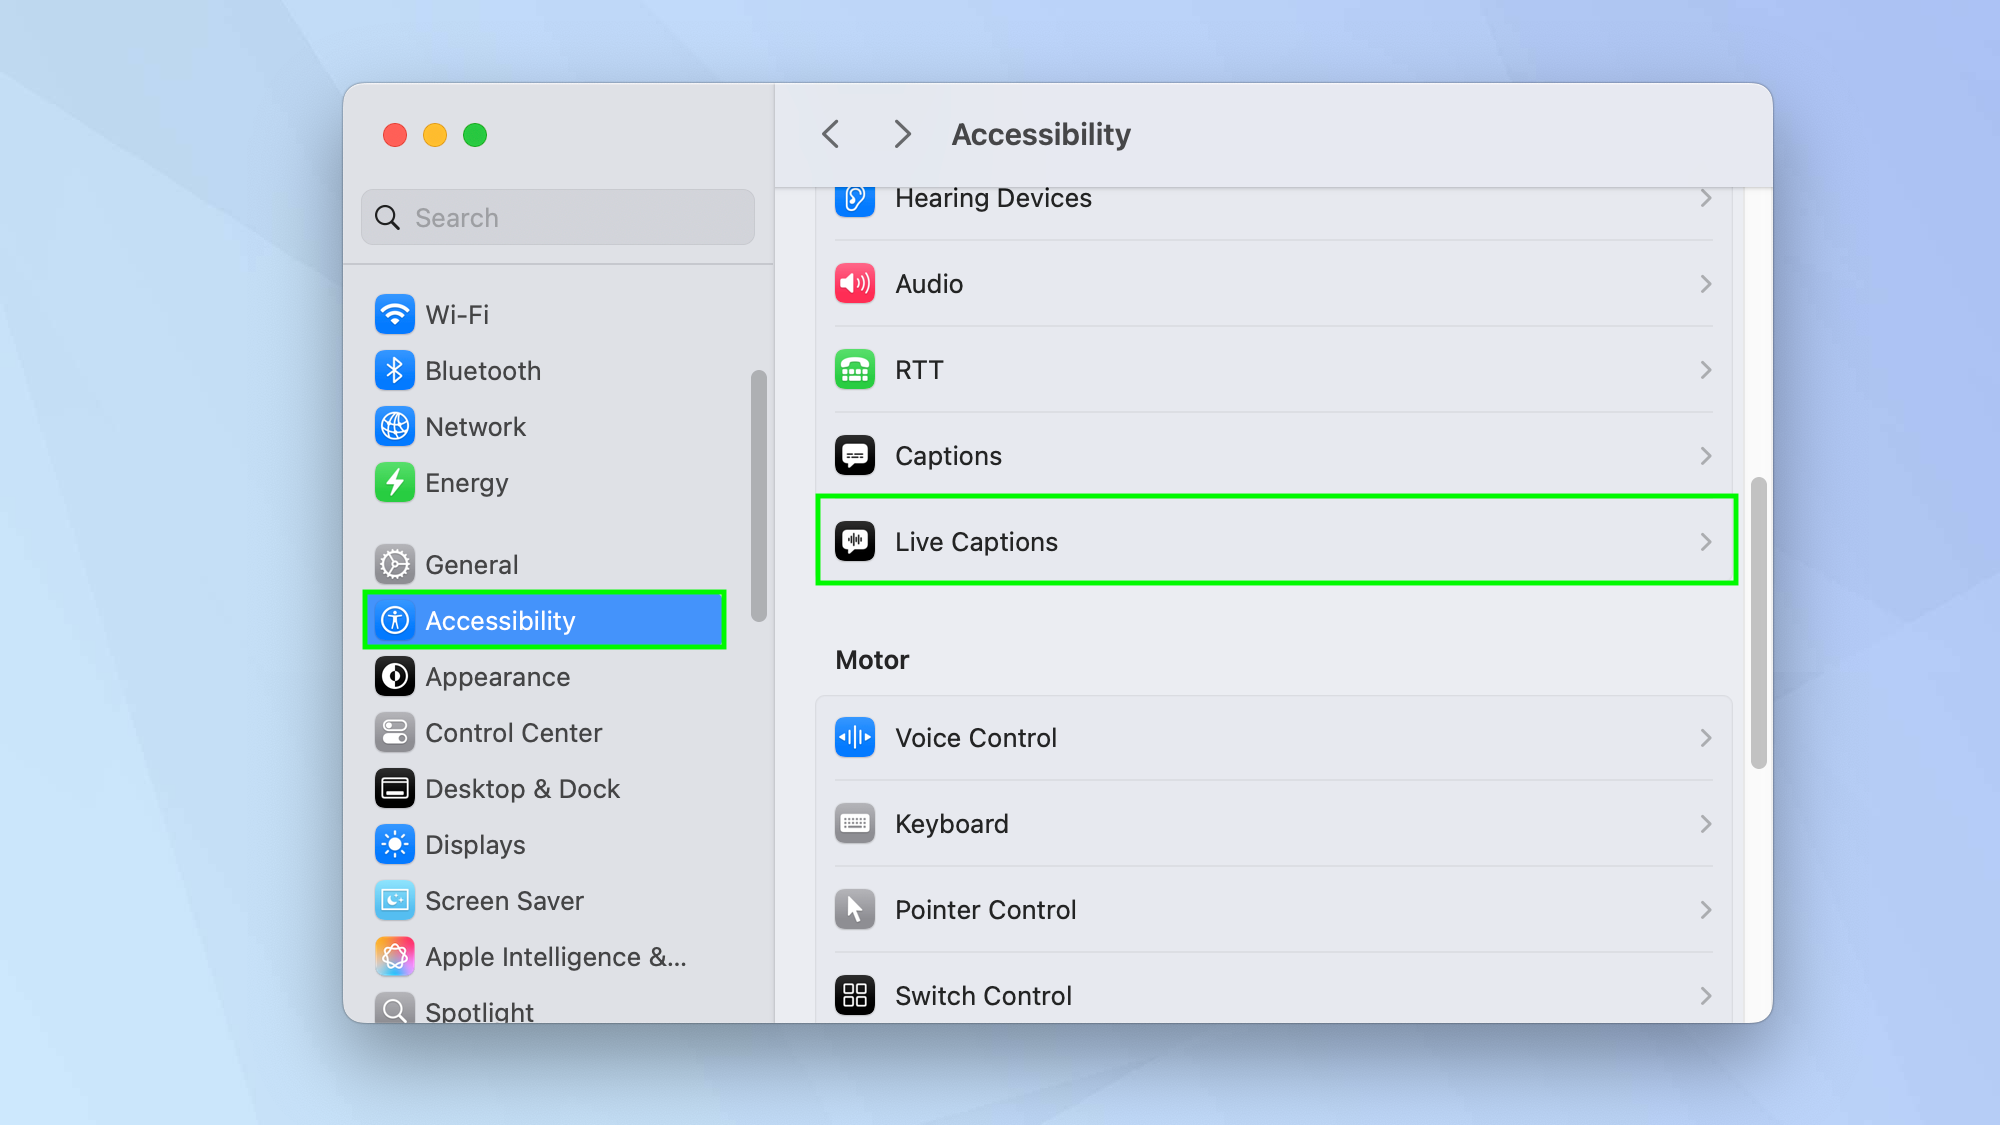Click the main pane vertical scrollbar

click(1758, 622)
